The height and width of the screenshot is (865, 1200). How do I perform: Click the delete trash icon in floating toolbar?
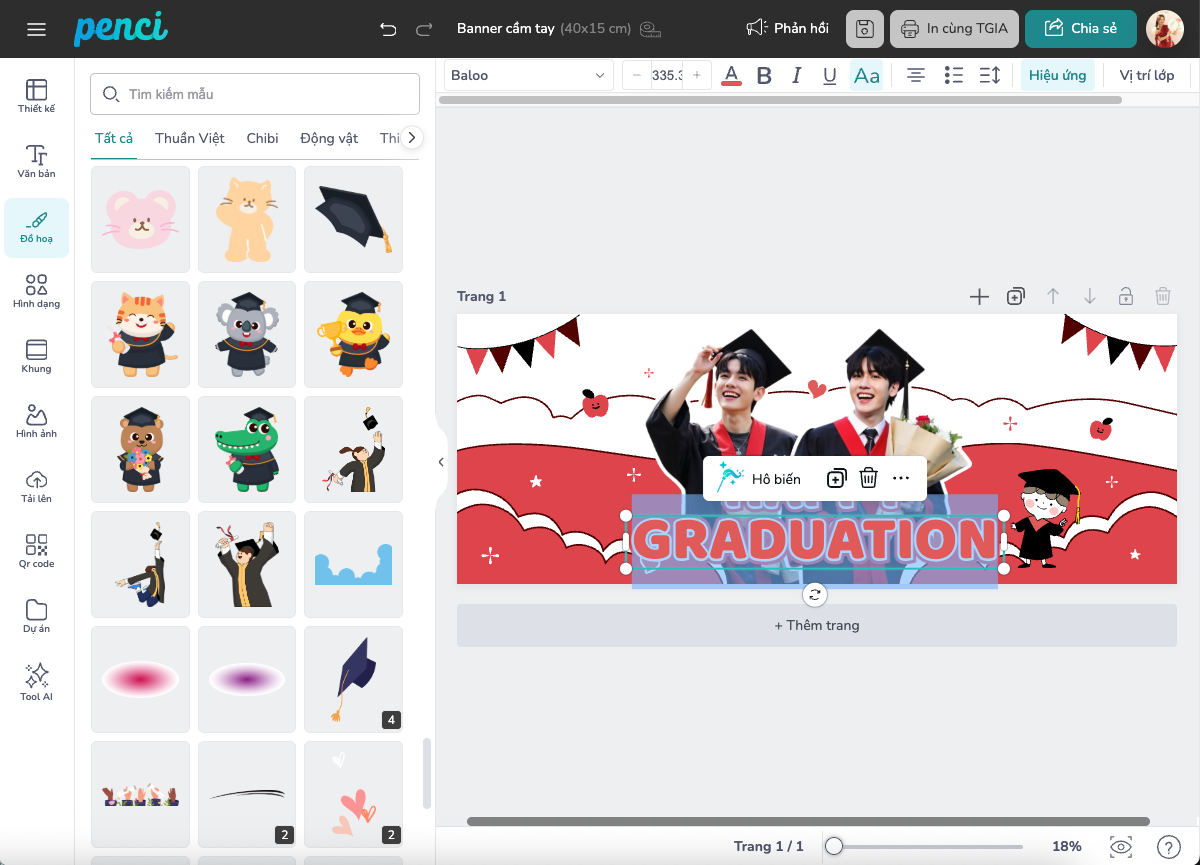point(868,478)
